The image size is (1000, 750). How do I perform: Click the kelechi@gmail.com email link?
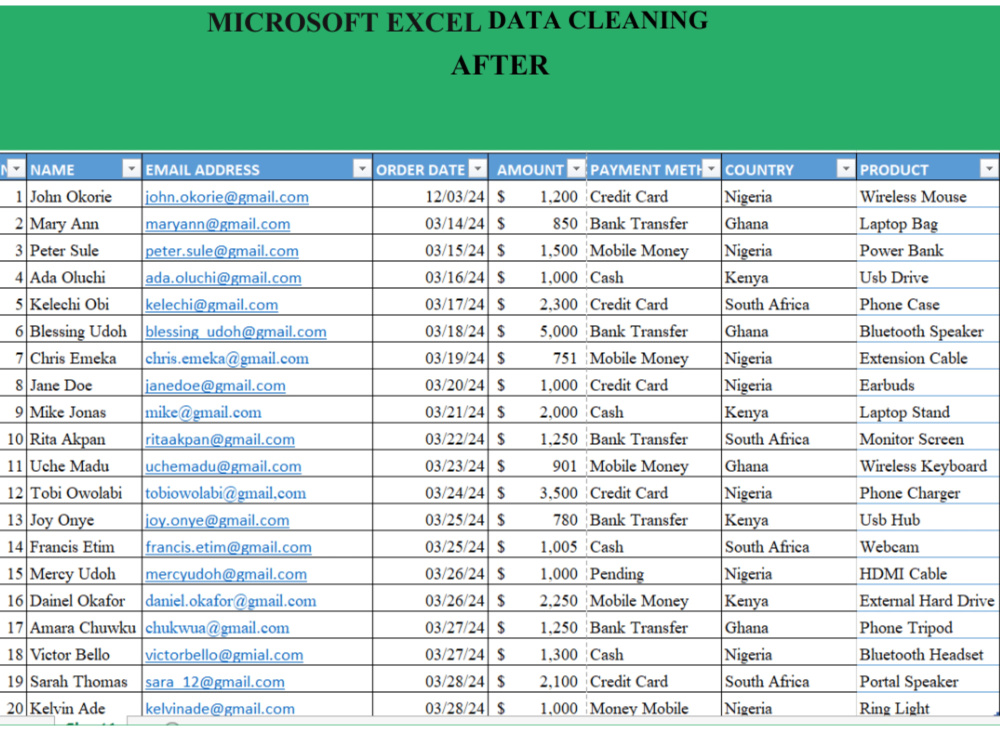click(212, 305)
